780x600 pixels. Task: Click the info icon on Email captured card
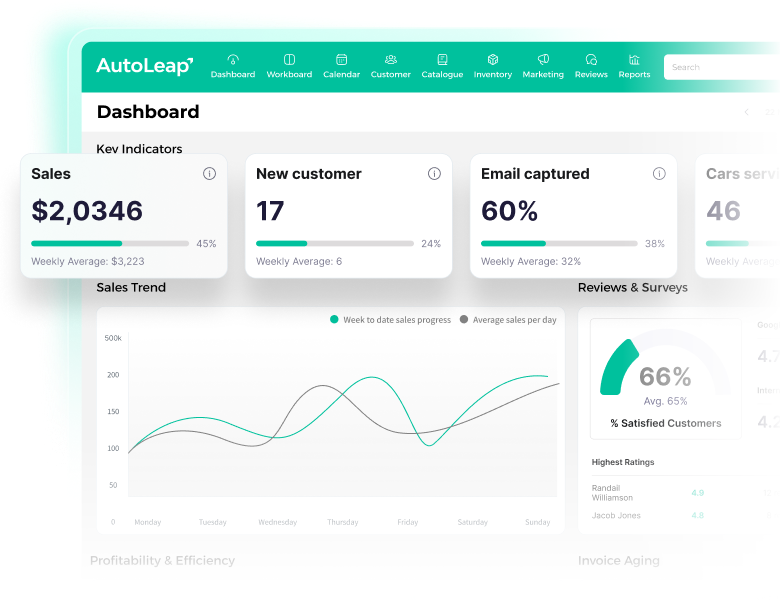tap(659, 174)
